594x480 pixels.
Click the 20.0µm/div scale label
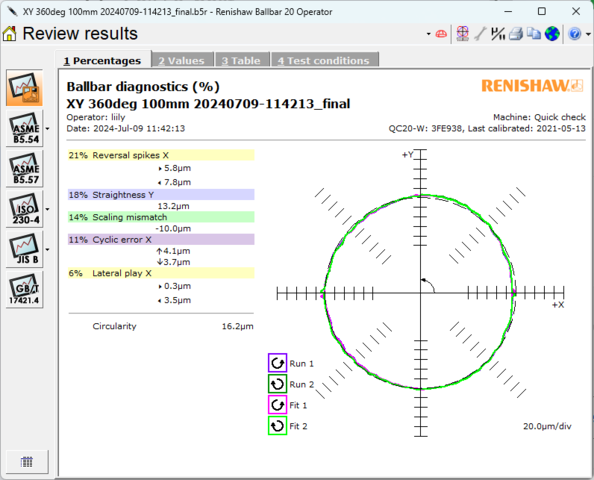coord(547,426)
